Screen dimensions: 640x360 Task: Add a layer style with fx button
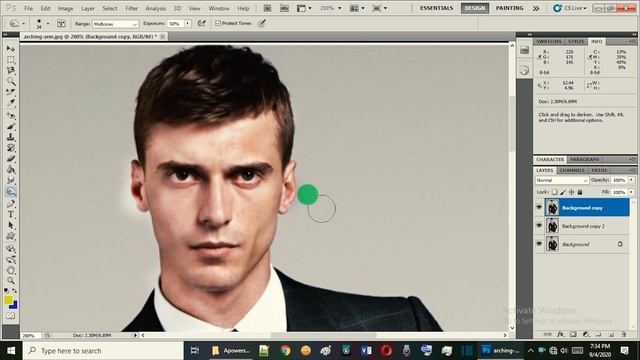click(561, 334)
